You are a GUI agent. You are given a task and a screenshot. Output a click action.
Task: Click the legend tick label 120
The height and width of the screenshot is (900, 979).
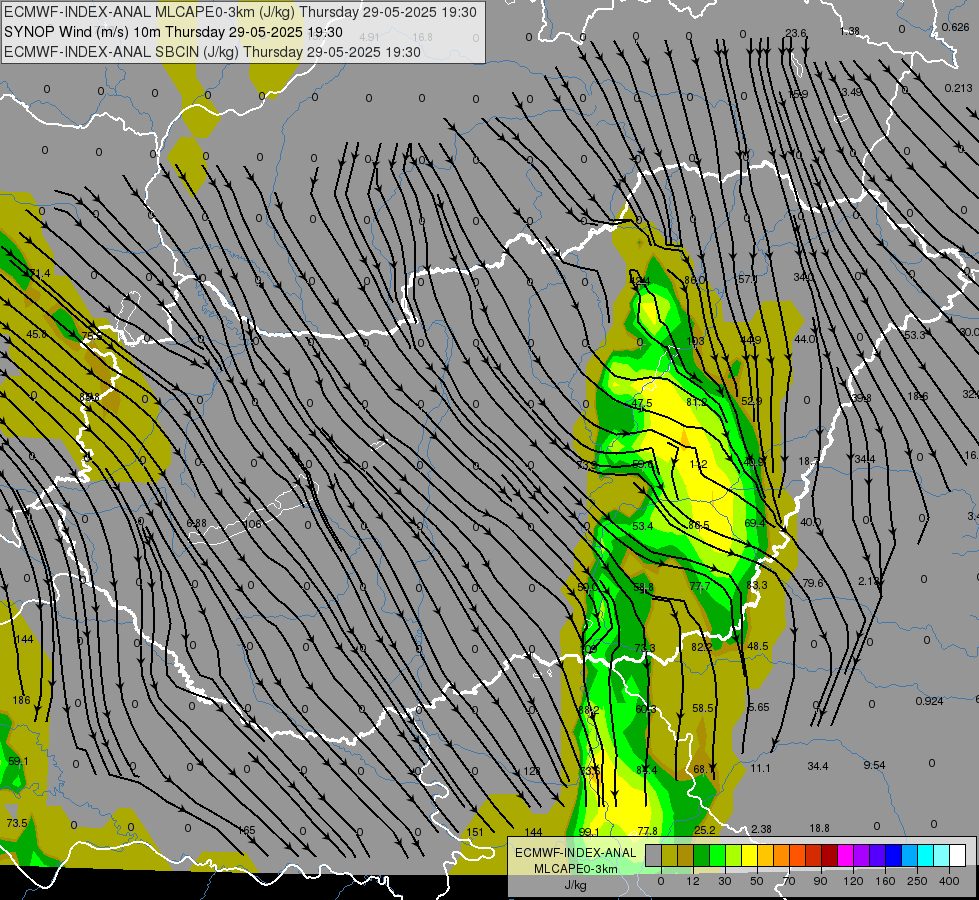click(x=854, y=881)
